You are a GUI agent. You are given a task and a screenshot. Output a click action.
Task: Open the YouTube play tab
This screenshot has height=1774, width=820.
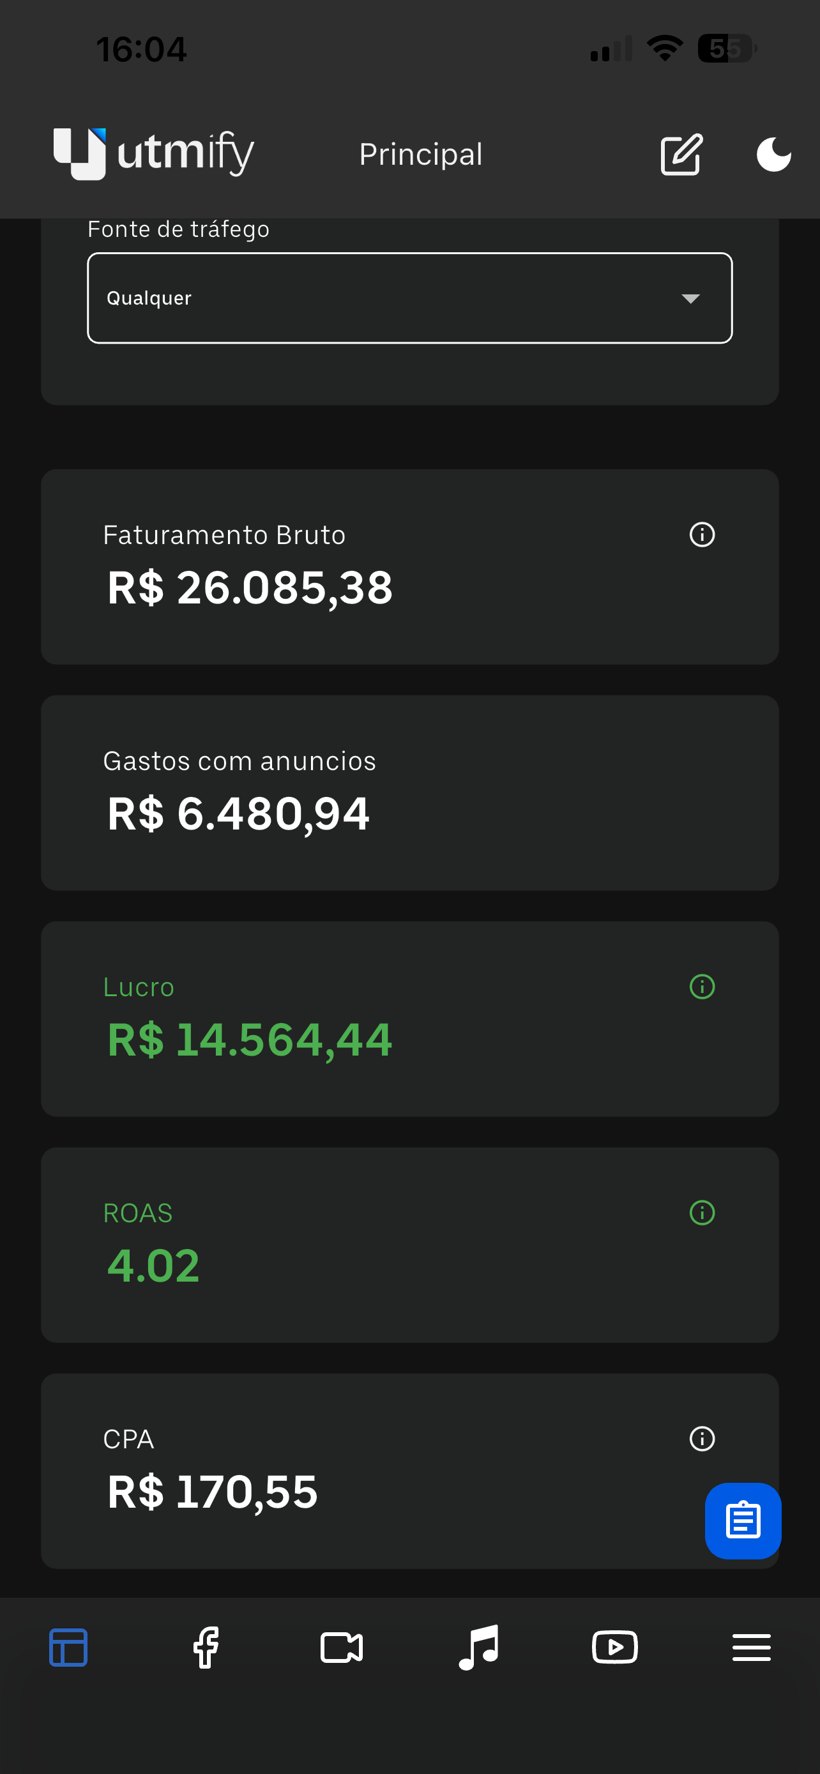[615, 1647]
